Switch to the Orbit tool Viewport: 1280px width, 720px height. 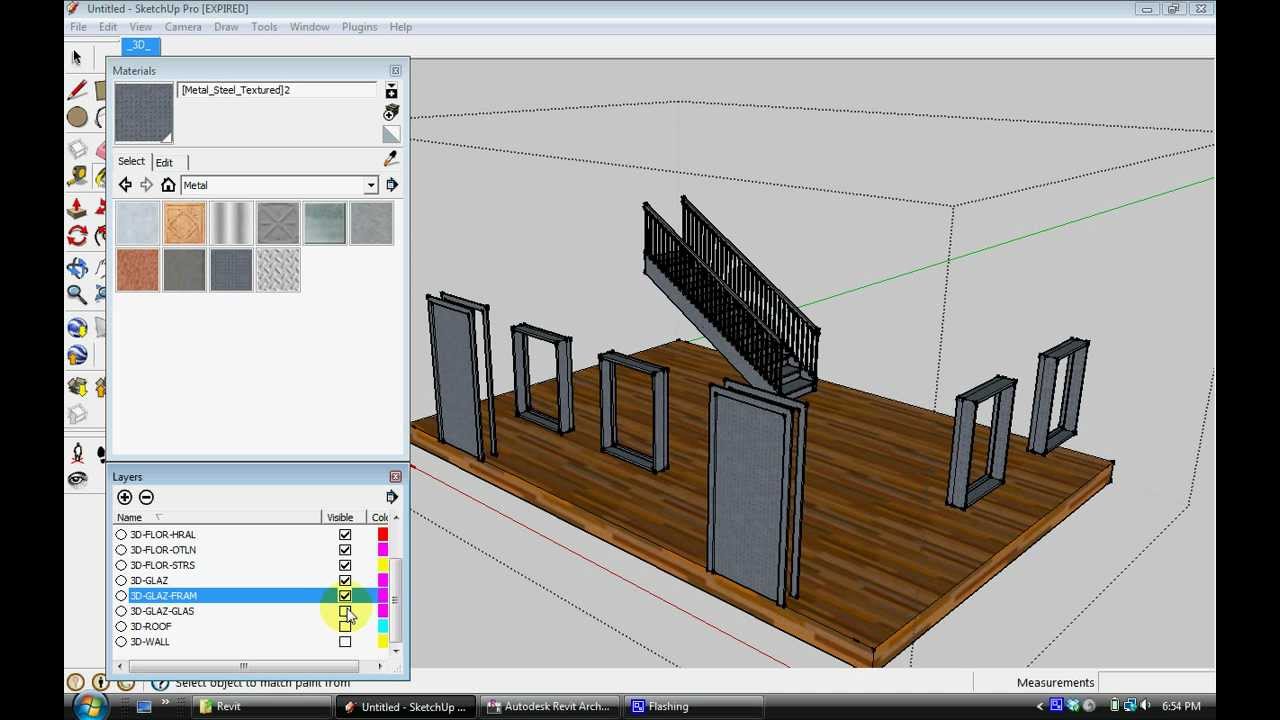pos(77,267)
